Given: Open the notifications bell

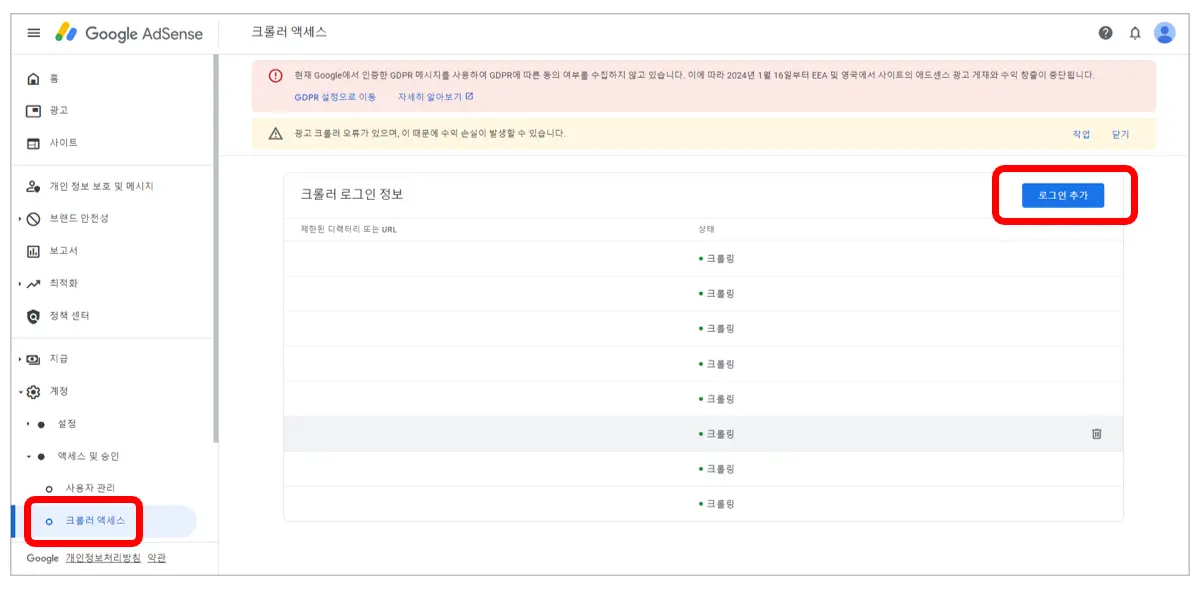Looking at the screenshot, I should click(1137, 32).
